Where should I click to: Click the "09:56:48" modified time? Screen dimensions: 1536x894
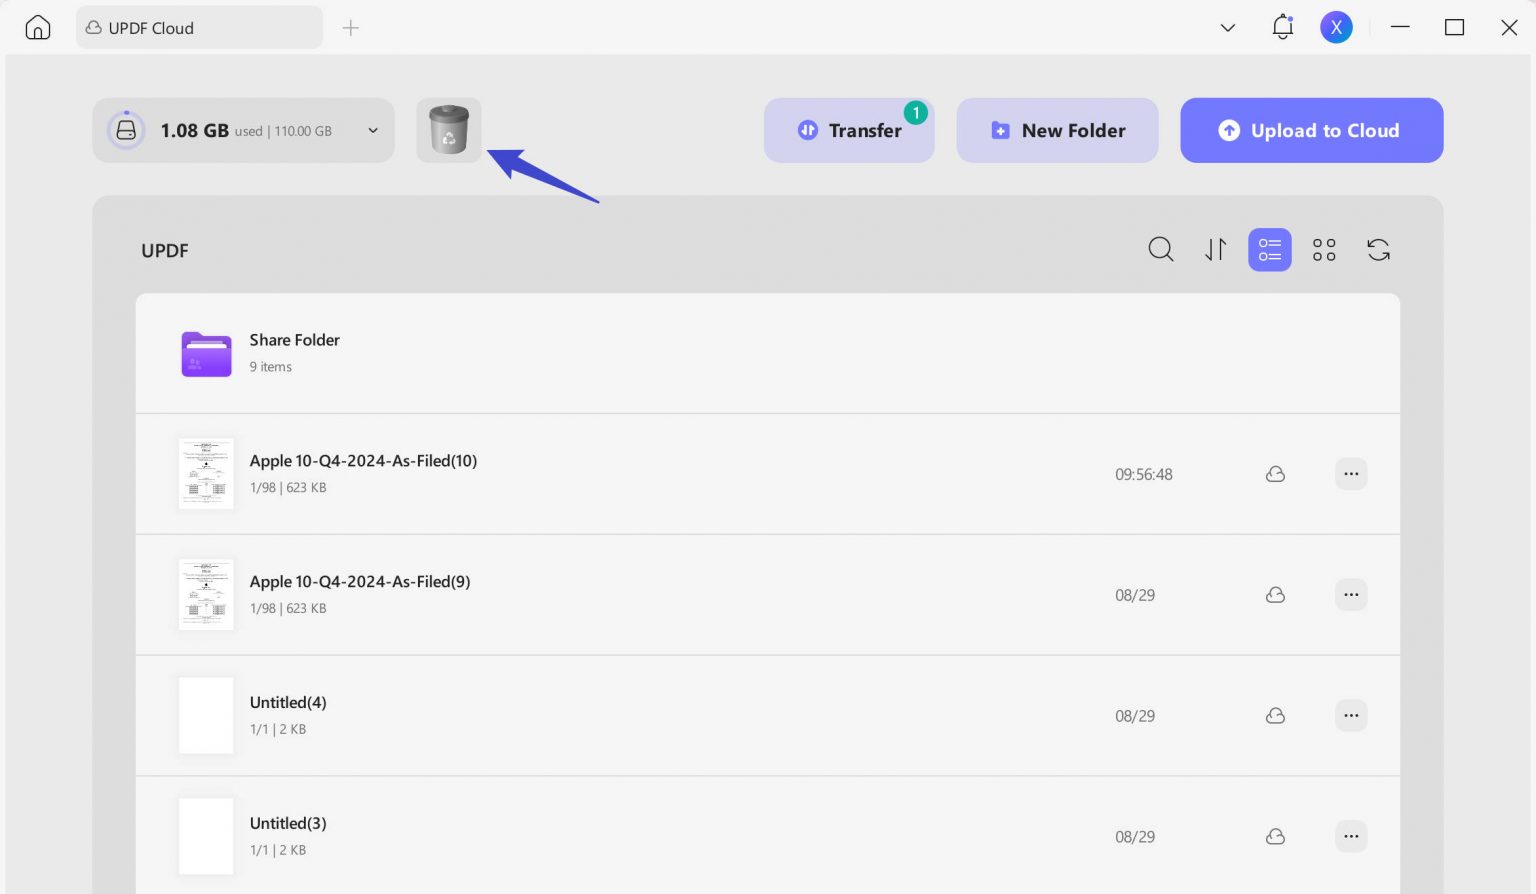pyautogui.click(x=1144, y=475)
